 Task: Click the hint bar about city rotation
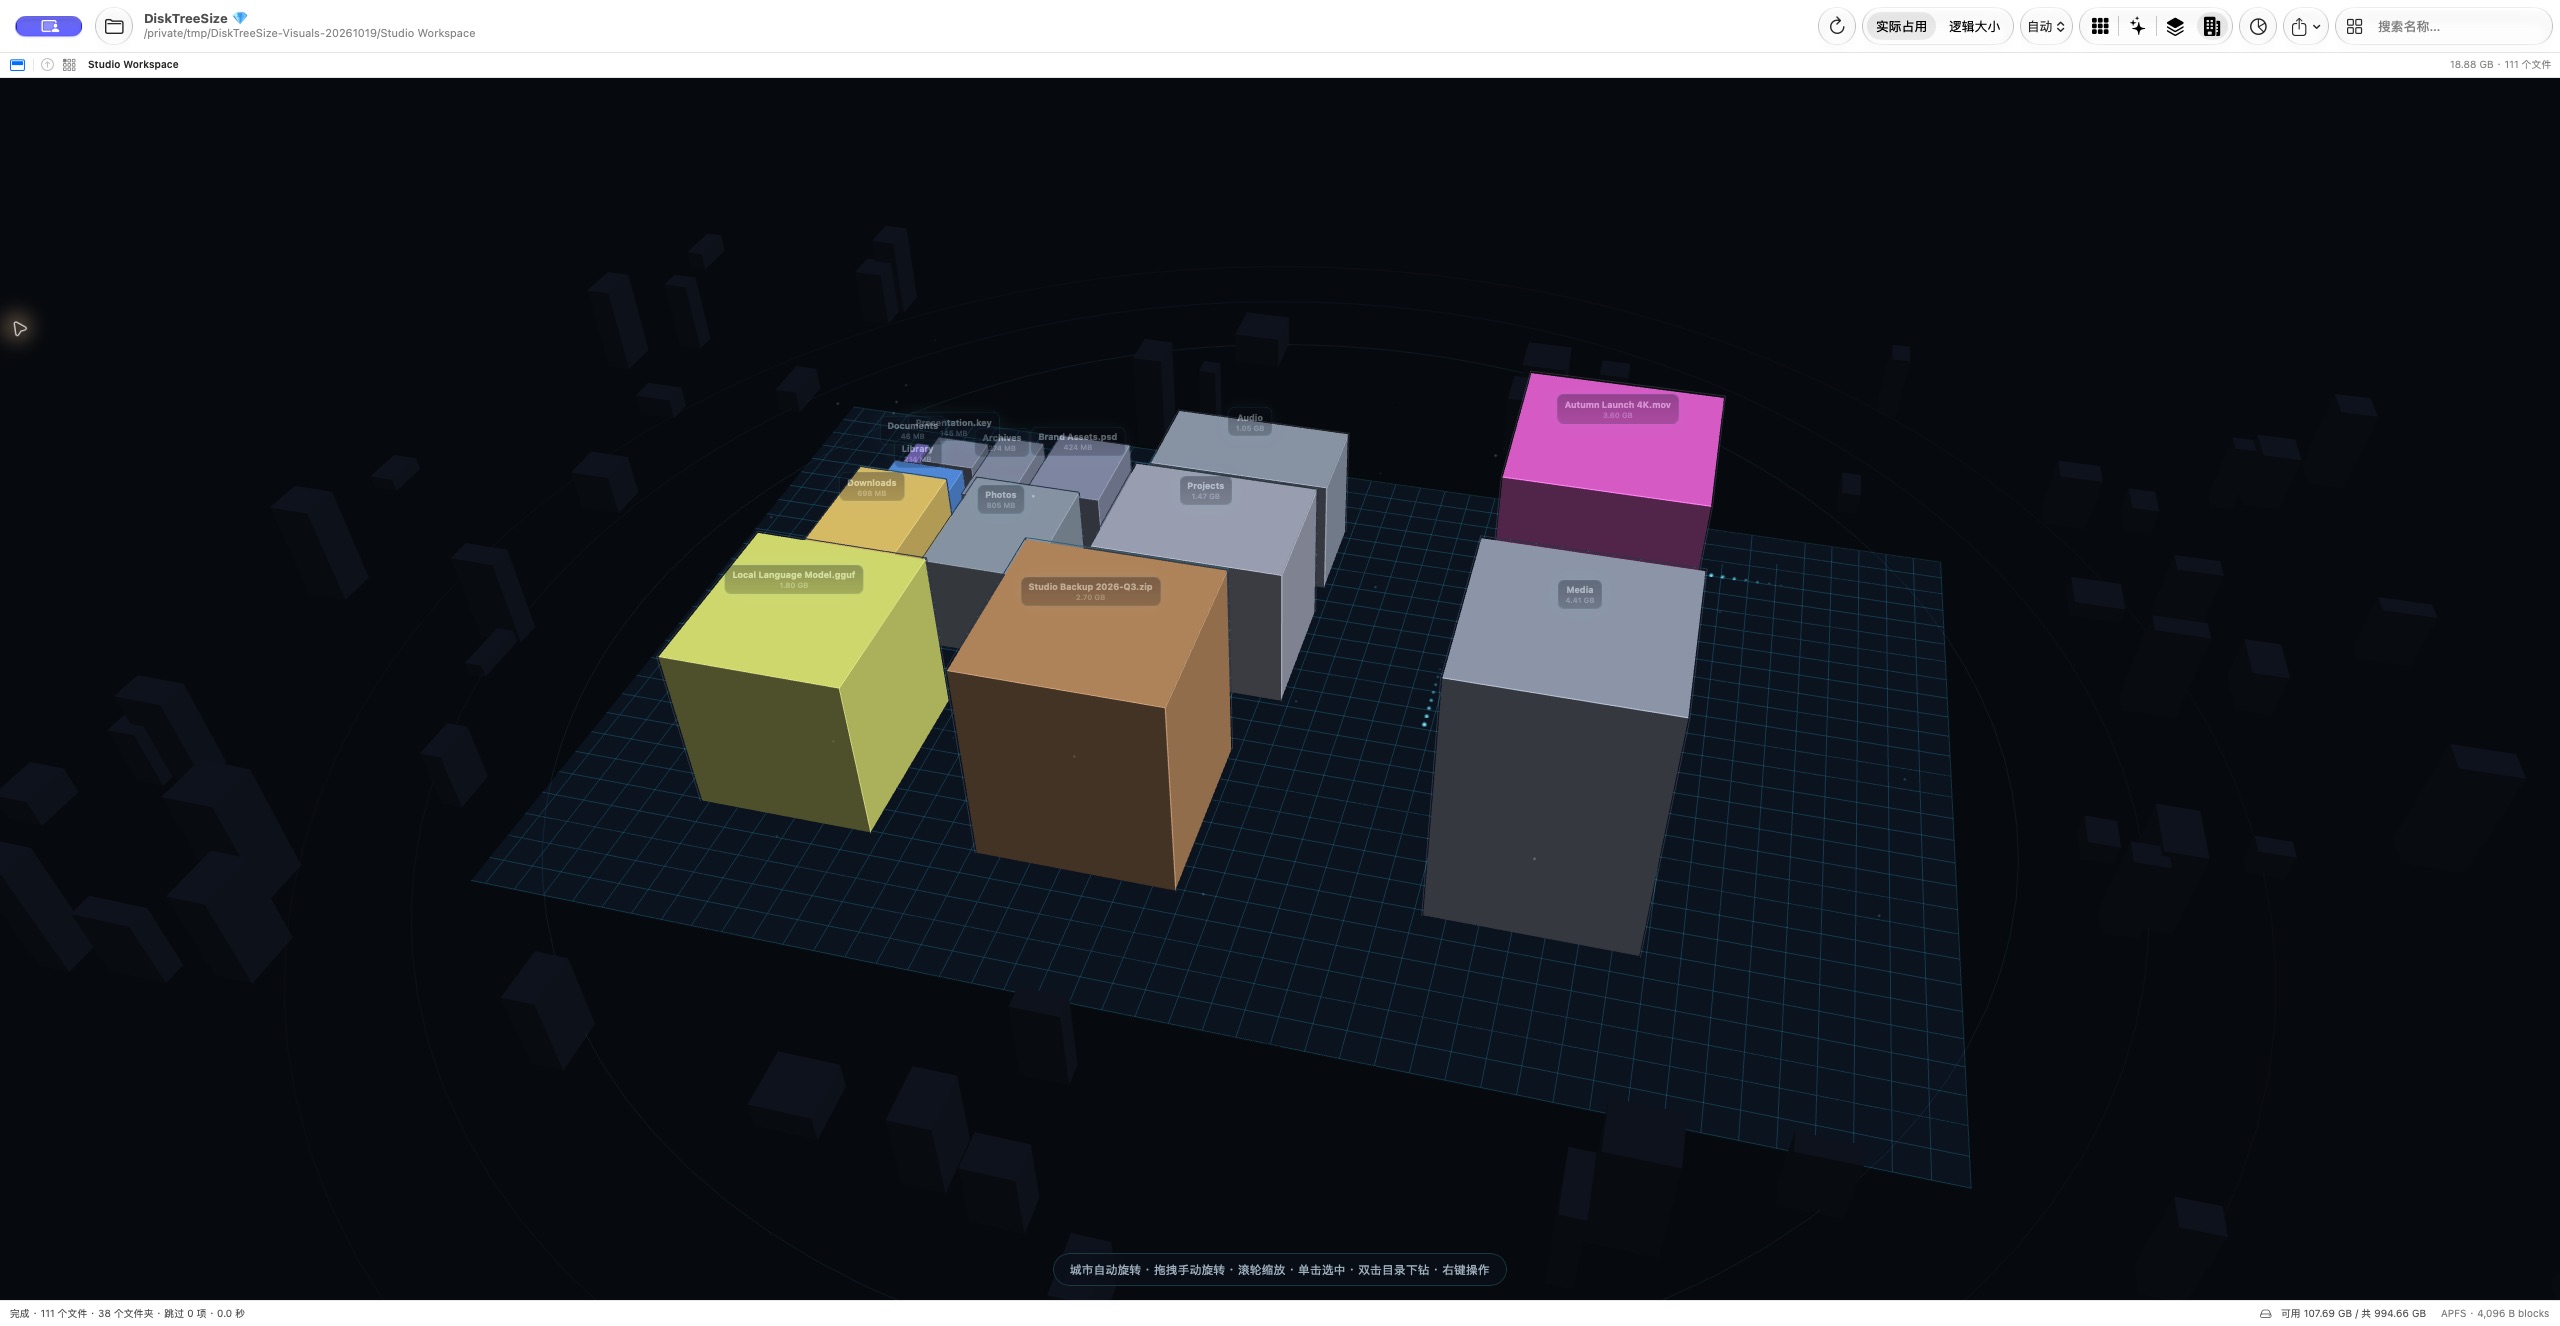coord(1279,1270)
